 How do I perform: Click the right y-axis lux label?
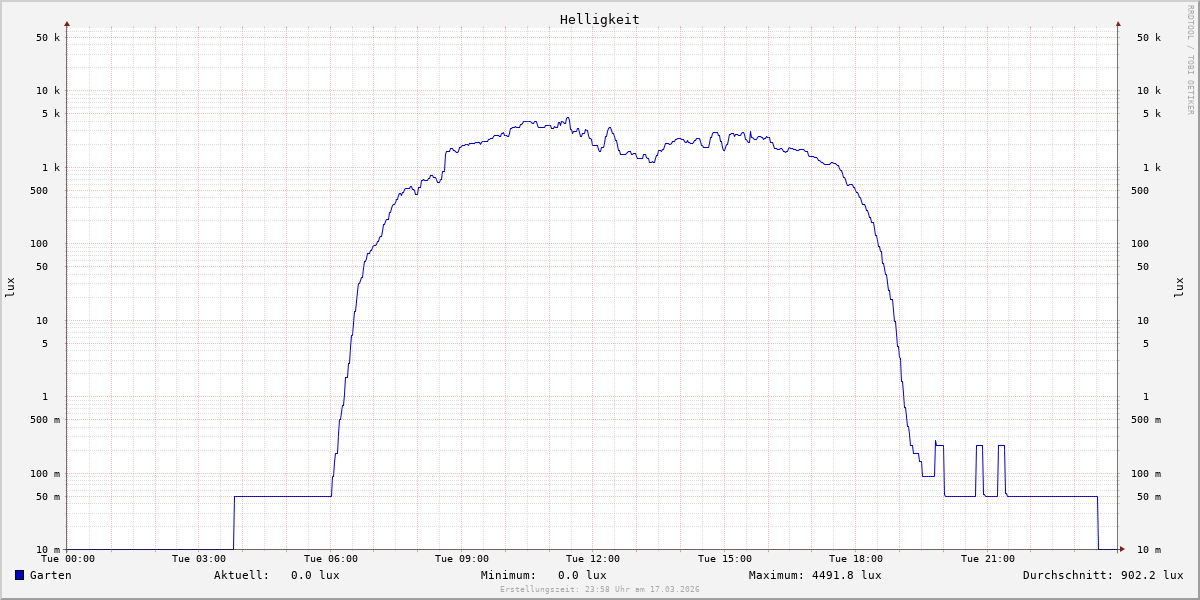coord(1179,287)
